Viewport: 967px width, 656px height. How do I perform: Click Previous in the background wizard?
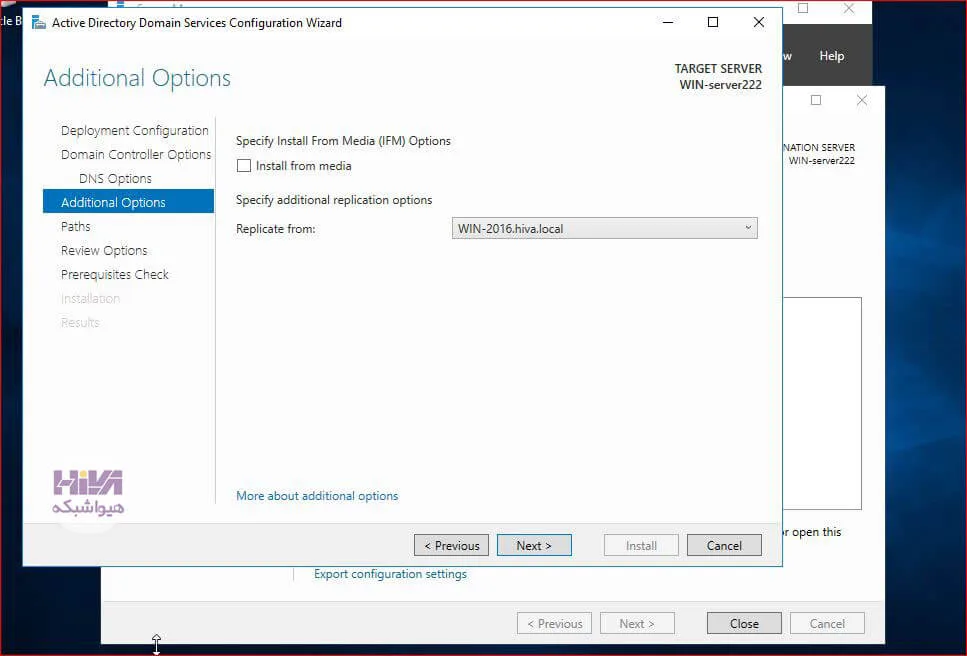coord(554,623)
